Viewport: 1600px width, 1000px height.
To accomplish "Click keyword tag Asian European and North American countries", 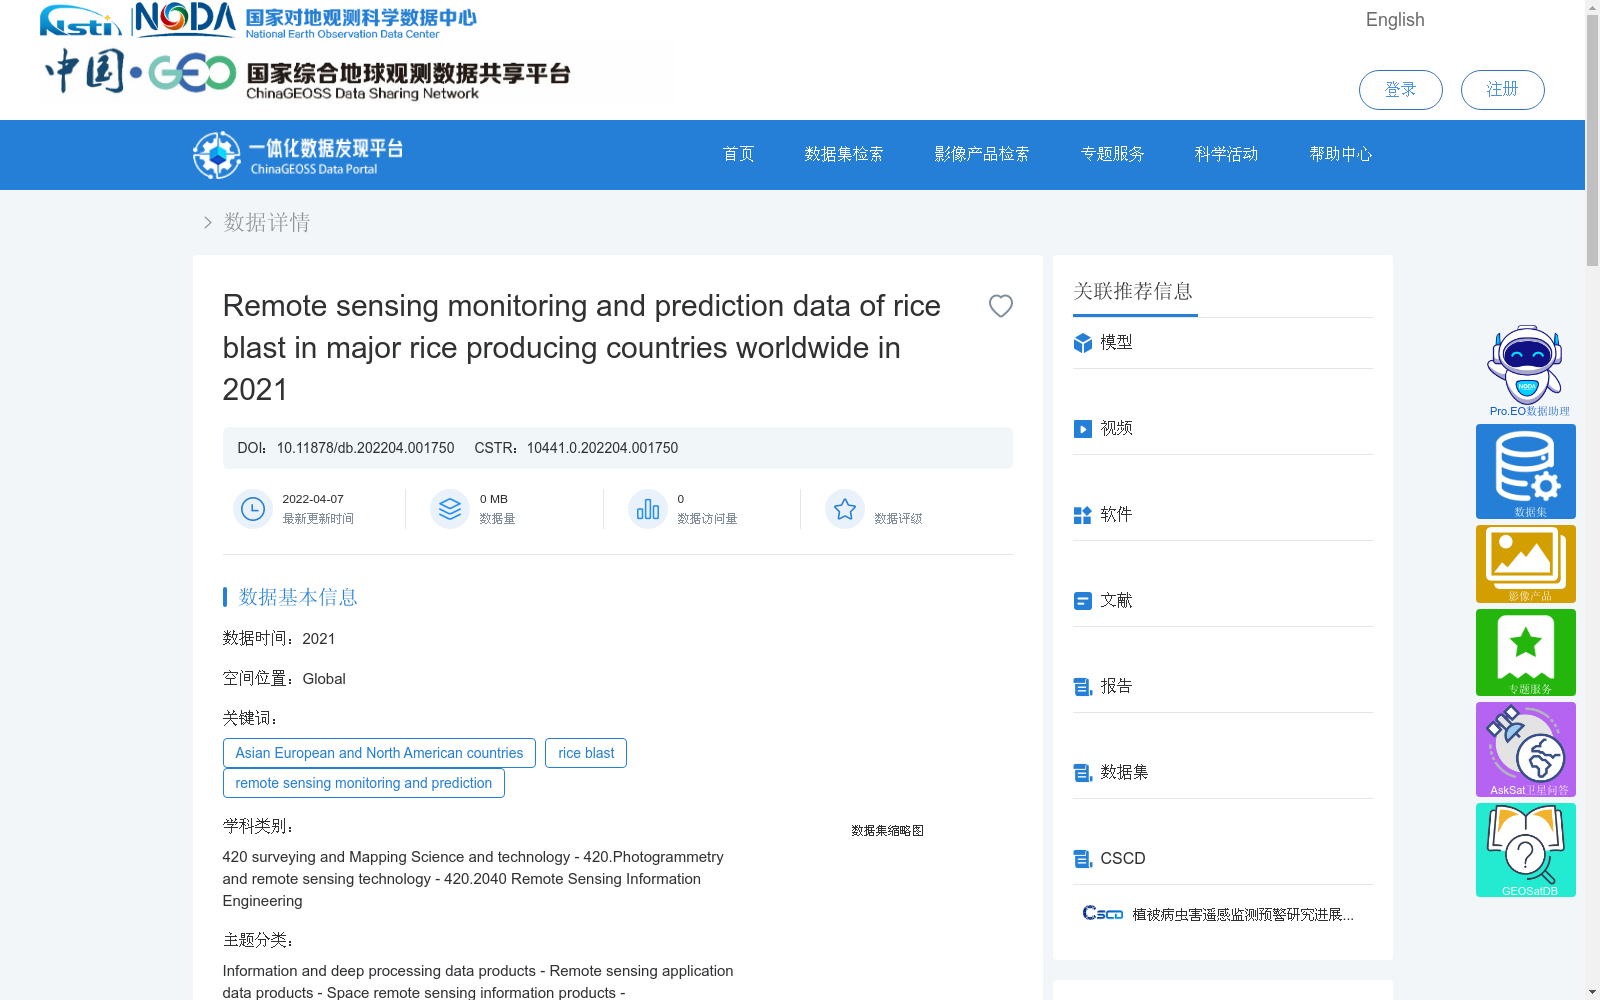I will tap(379, 753).
